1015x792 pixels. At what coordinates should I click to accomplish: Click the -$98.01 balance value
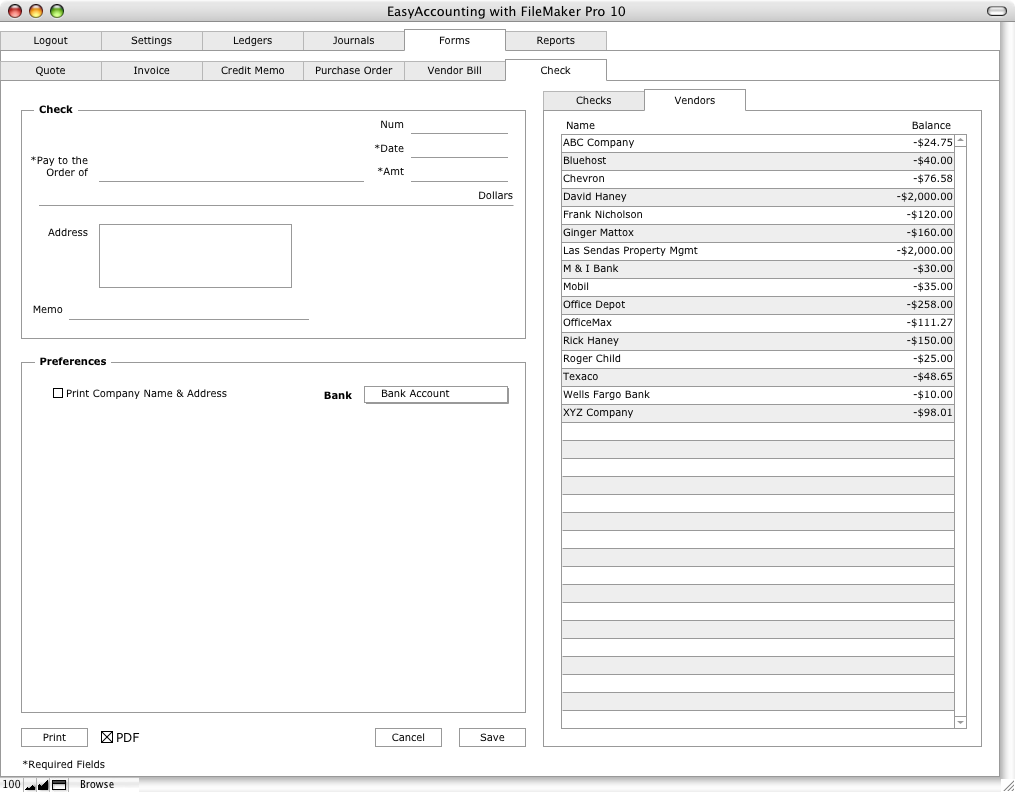point(933,413)
